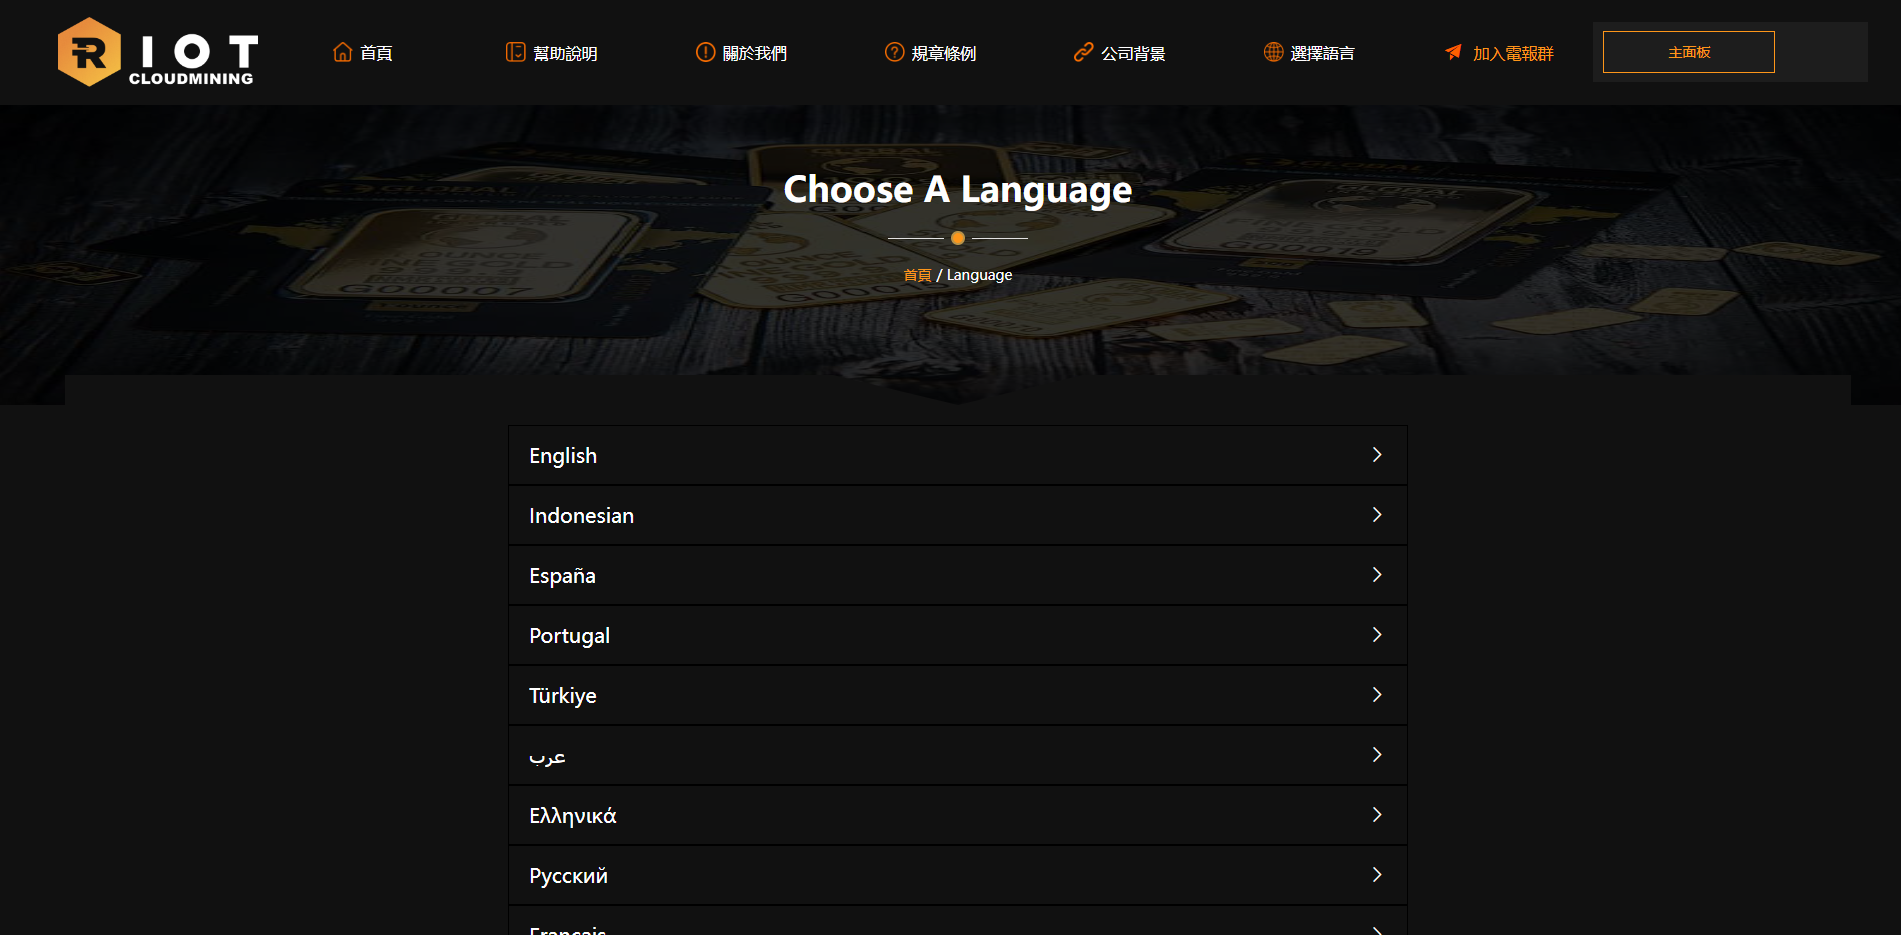Open the 規章條例 menu item
This screenshot has height=935, width=1901.
(943, 53)
